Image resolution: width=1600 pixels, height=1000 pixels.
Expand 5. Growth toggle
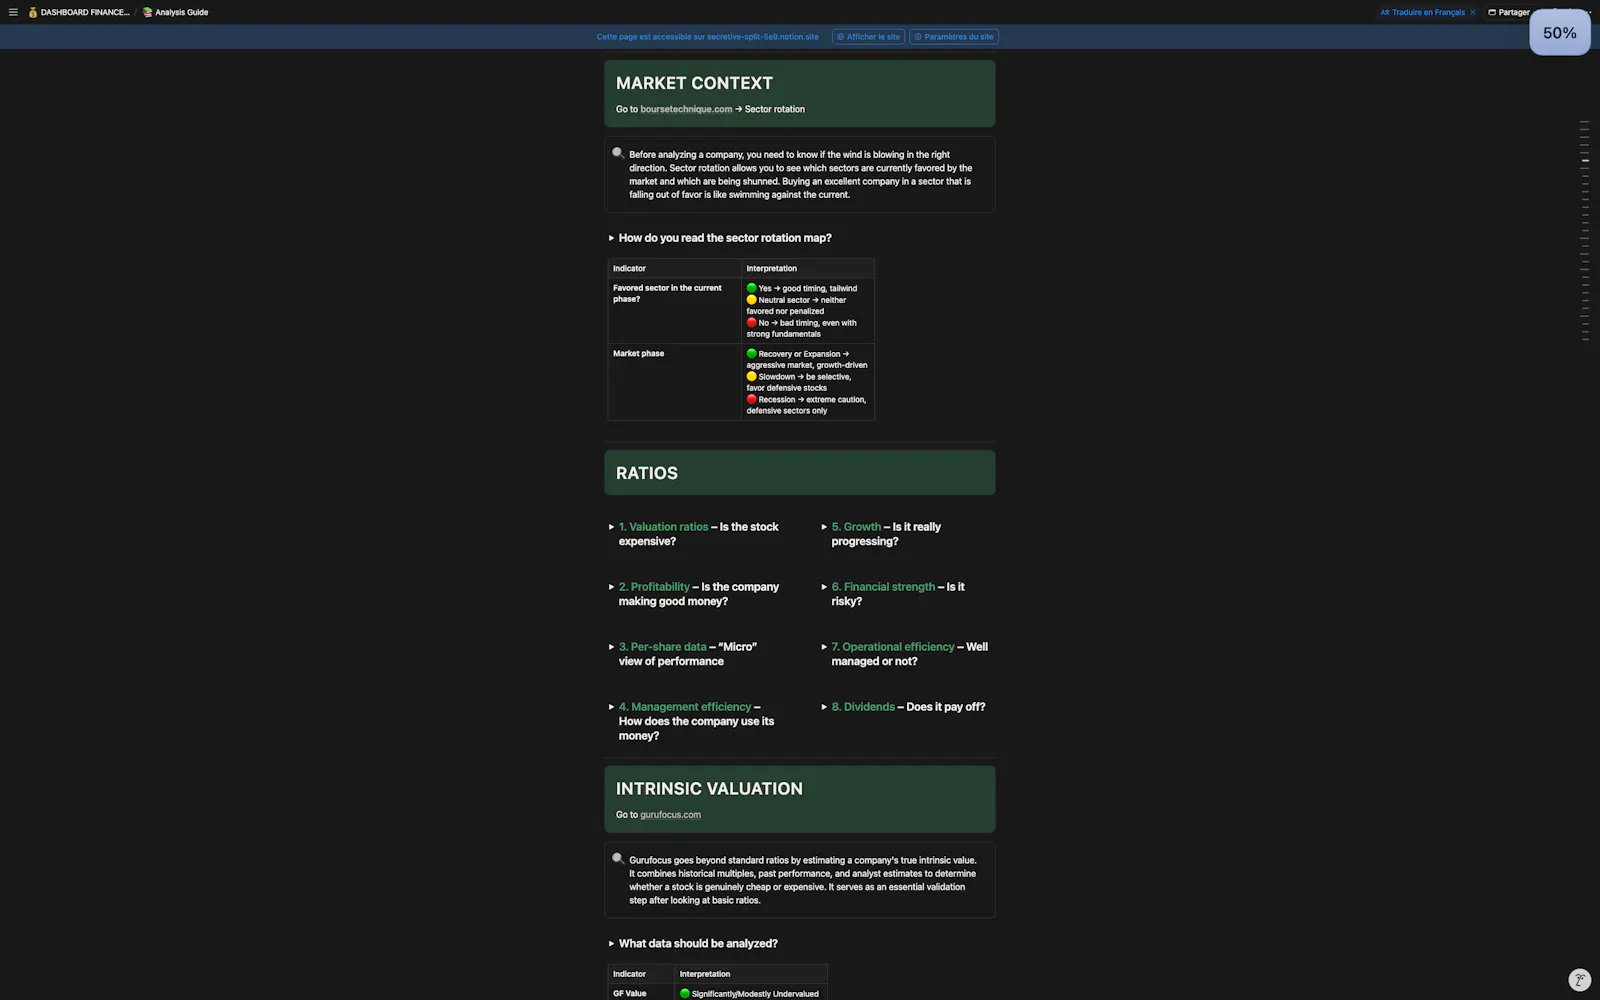[824, 527]
